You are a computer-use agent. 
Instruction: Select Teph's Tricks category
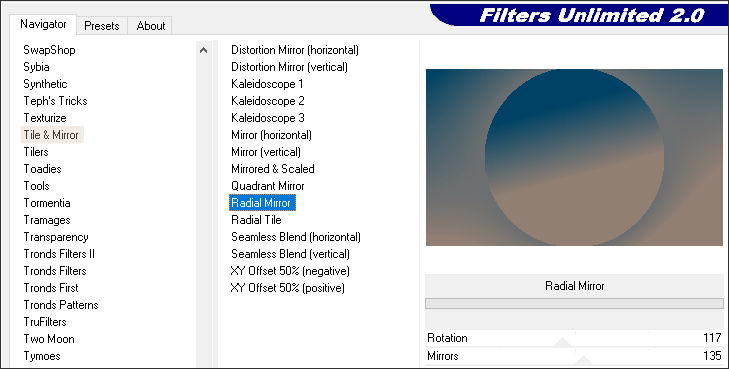click(55, 101)
